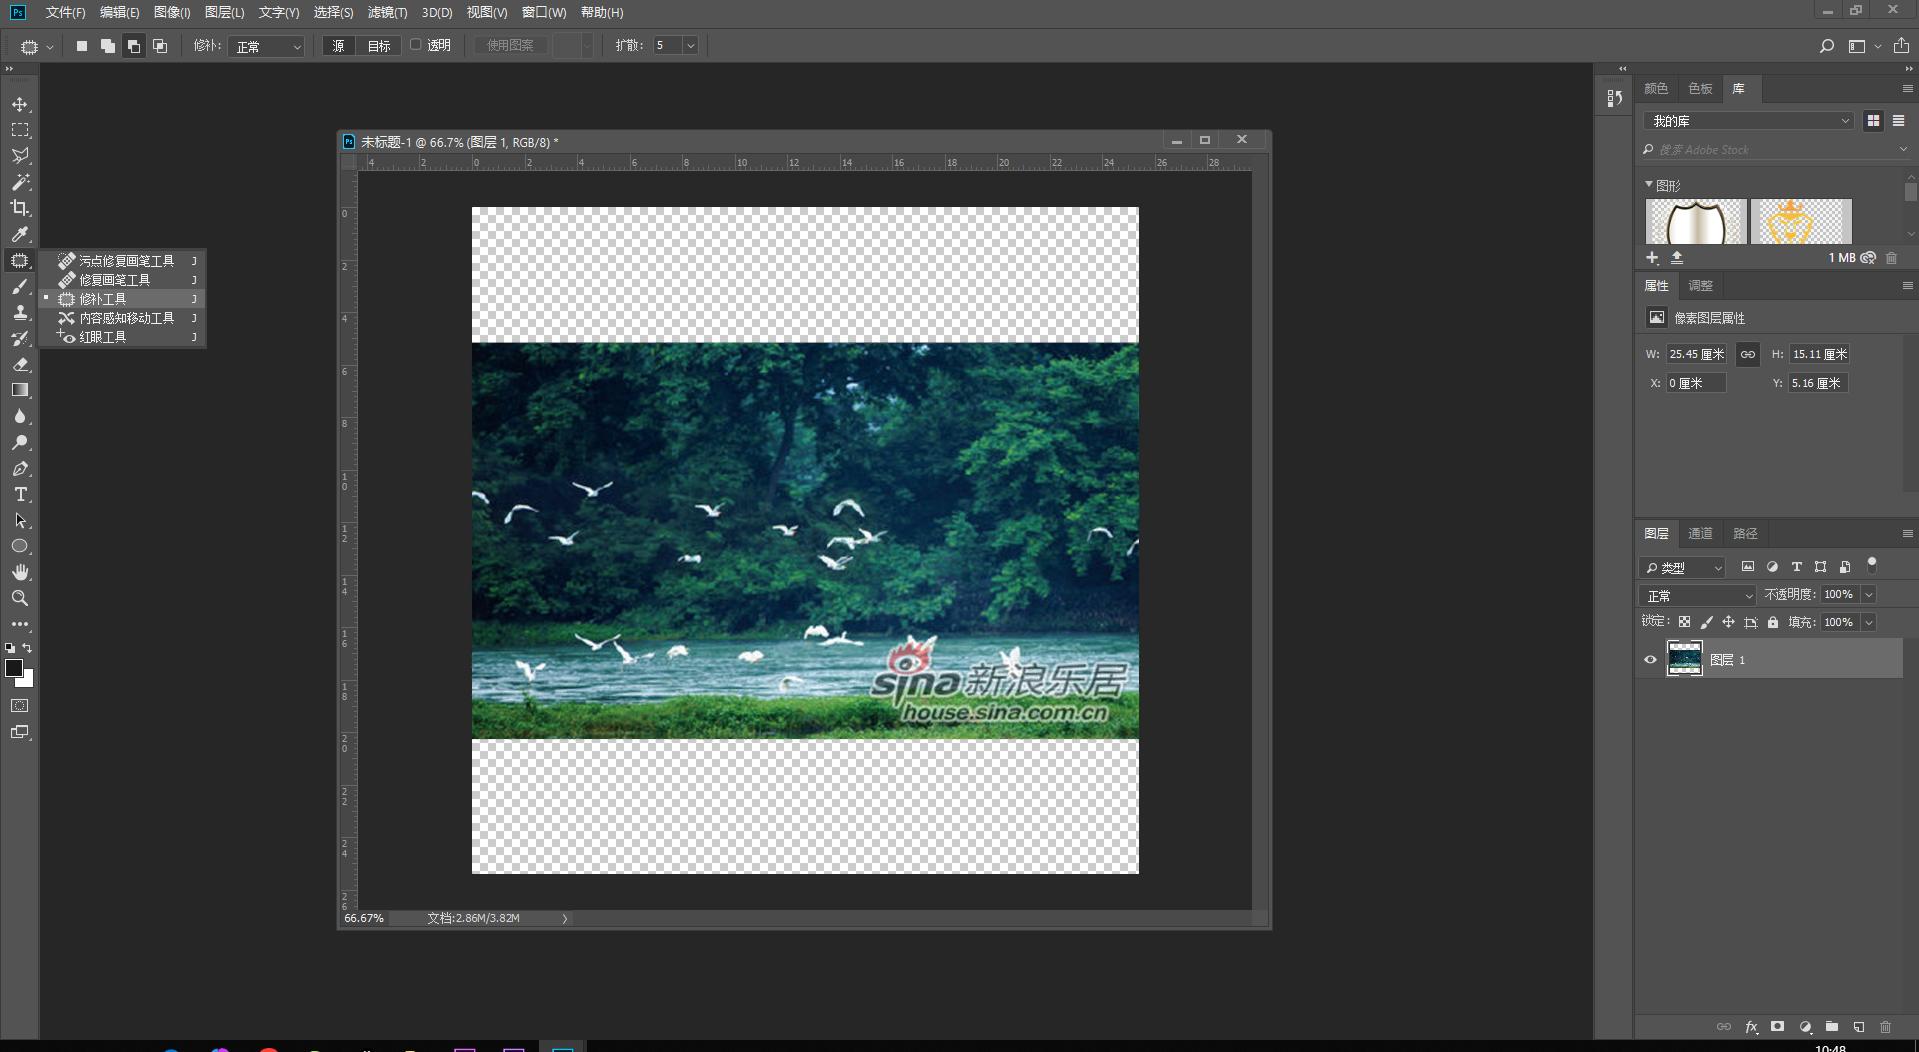Open the 修补 mode dropdown
1919x1052 pixels.
[266, 46]
